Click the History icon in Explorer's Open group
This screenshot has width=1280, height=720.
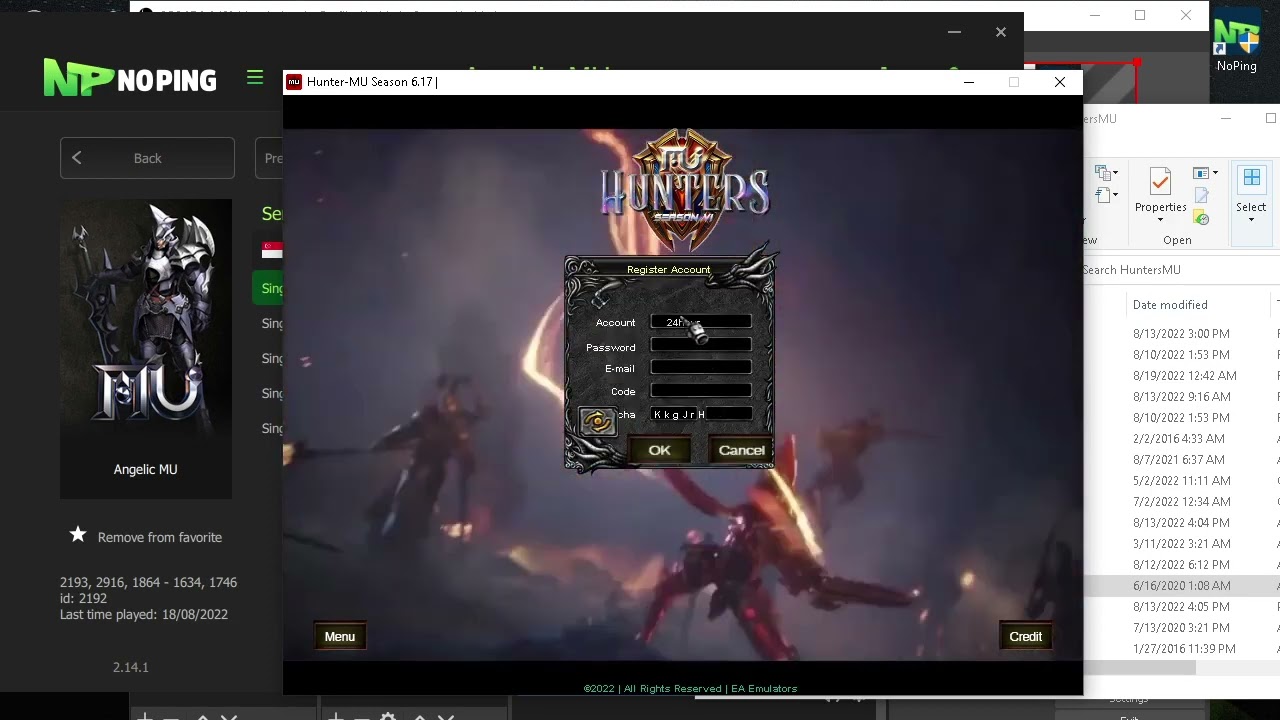(1202, 217)
